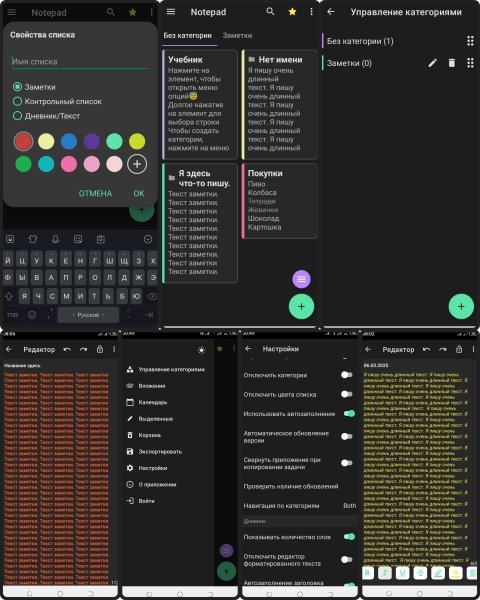Screen dimensions: 480x600
Task: Tap Войти in the drawer menu
Action: click(140, 501)
